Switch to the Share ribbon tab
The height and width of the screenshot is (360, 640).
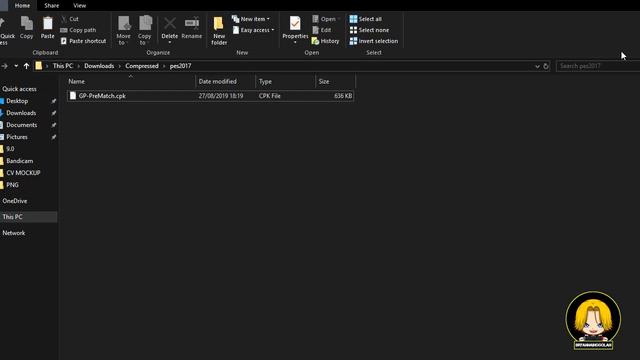click(x=51, y=5)
